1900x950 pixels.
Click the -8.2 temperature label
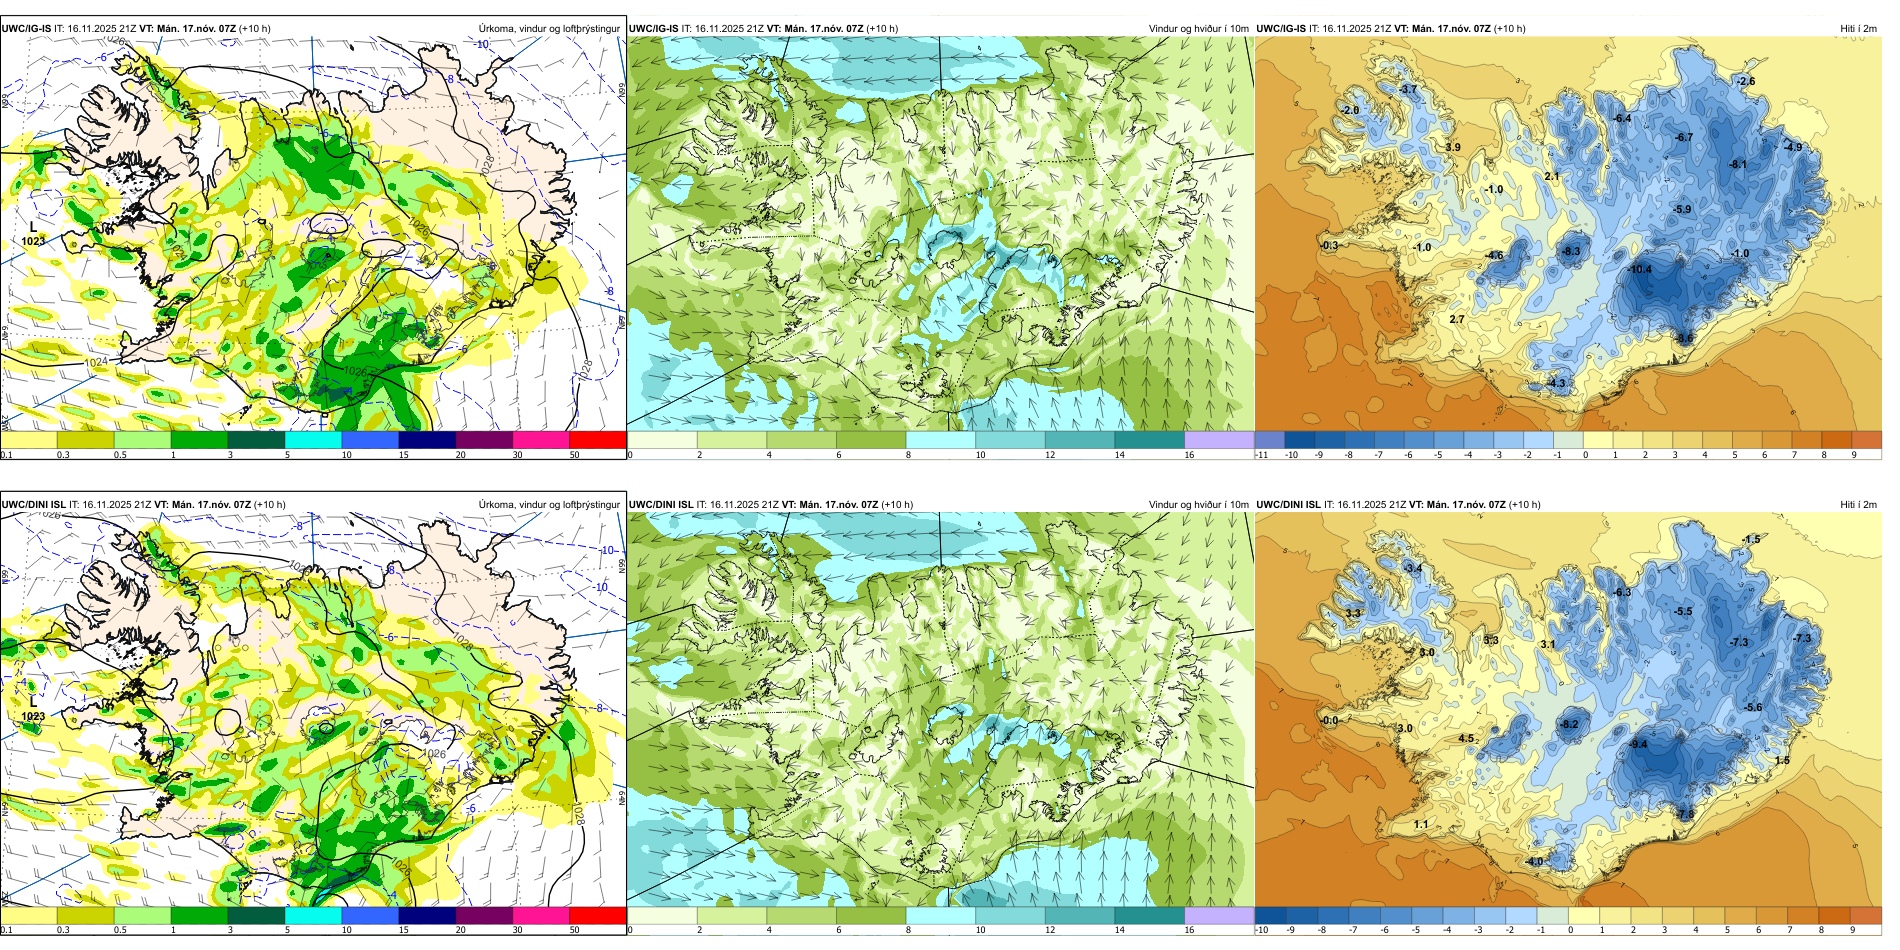[x=1570, y=724]
